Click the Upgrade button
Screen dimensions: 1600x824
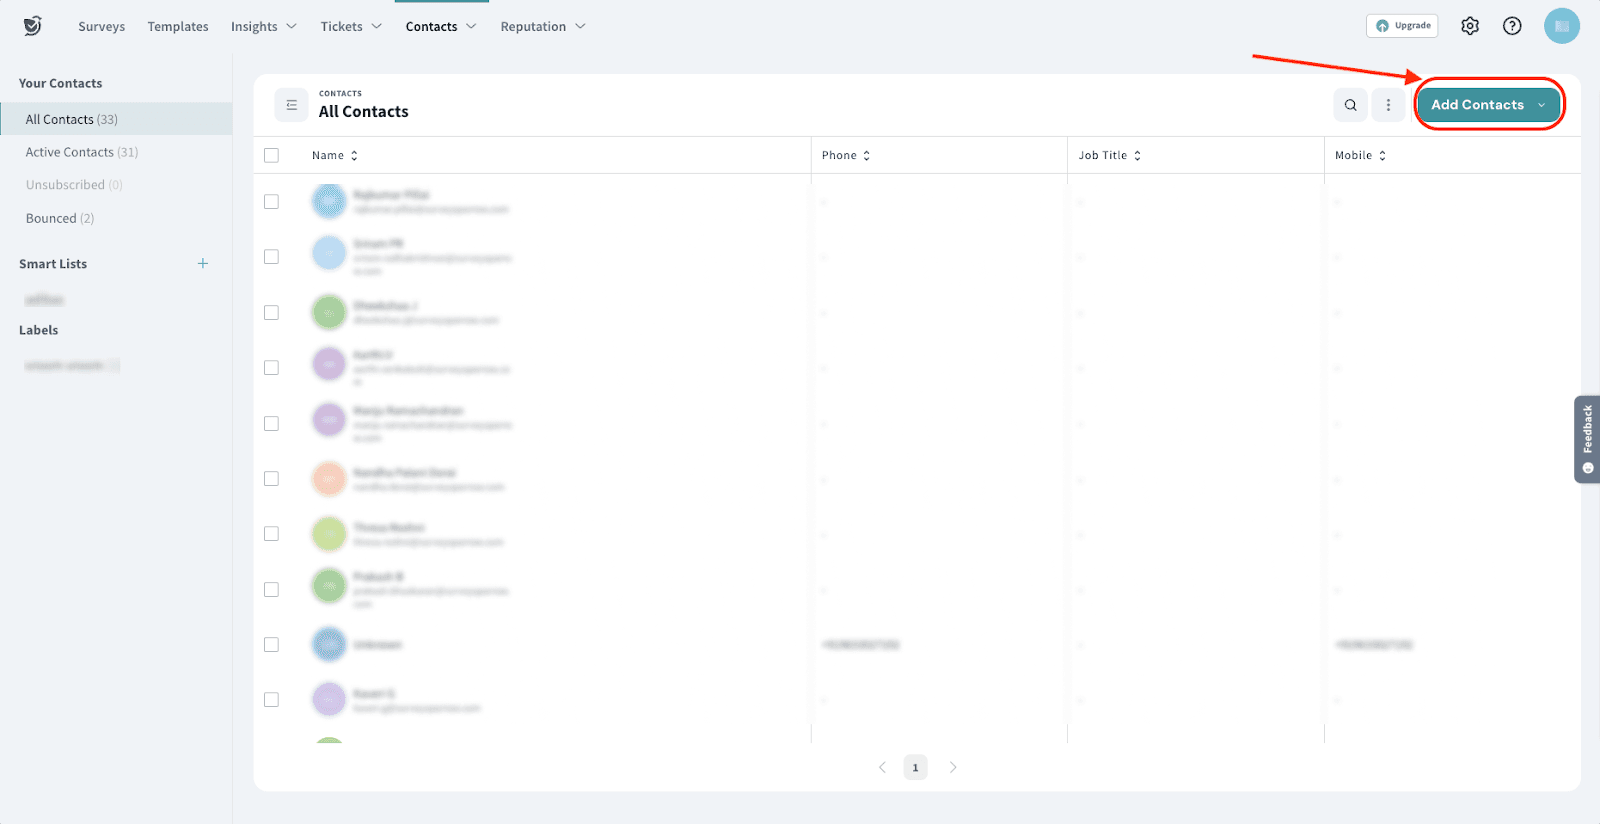coord(1402,26)
